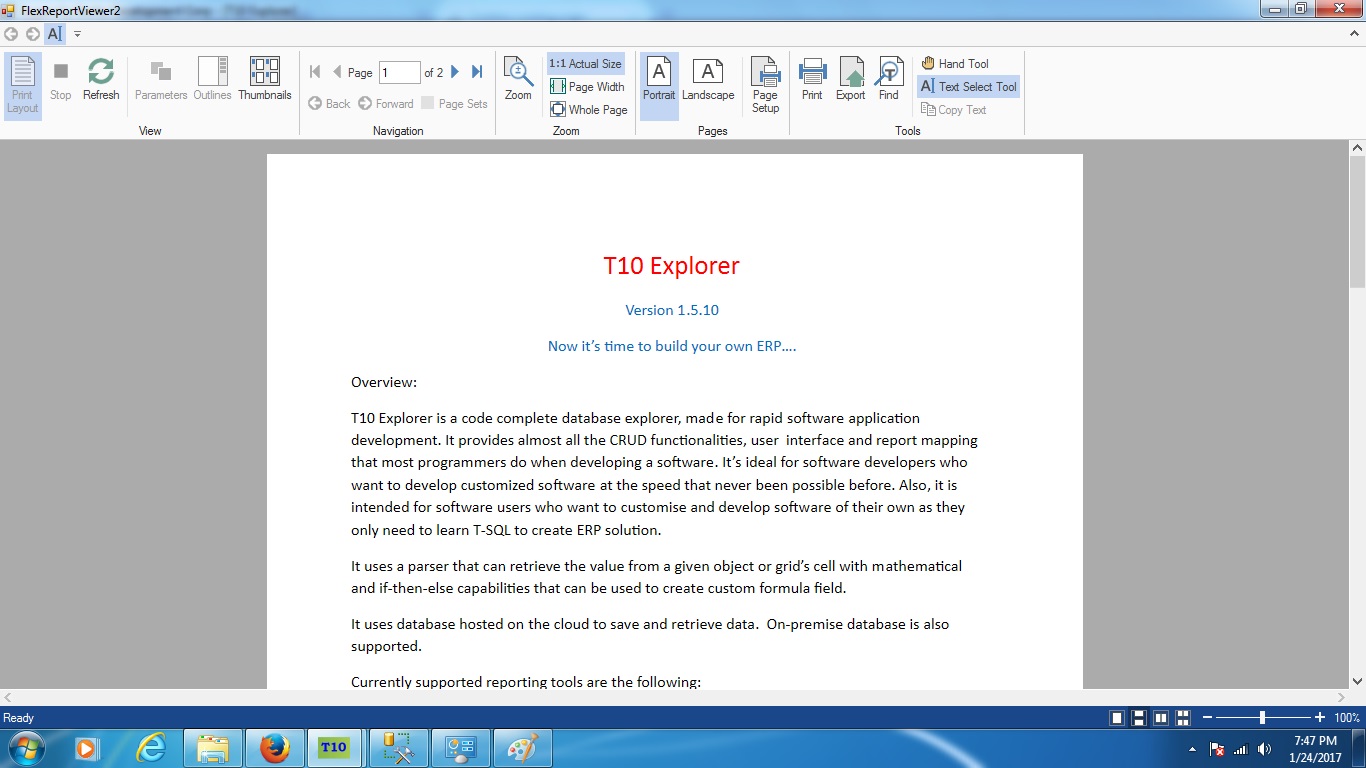Go to the next page
This screenshot has width=1366, height=768.
click(455, 72)
